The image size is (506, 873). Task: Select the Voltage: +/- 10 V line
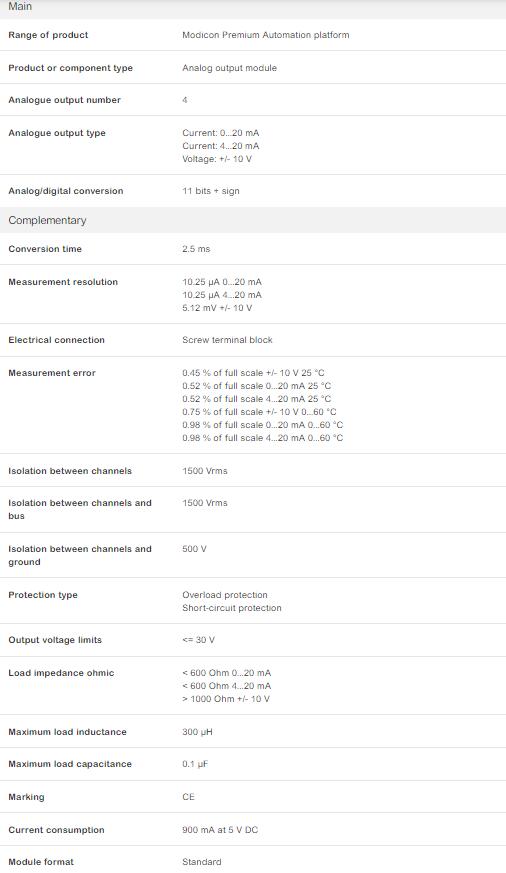pyautogui.click(x=217, y=159)
